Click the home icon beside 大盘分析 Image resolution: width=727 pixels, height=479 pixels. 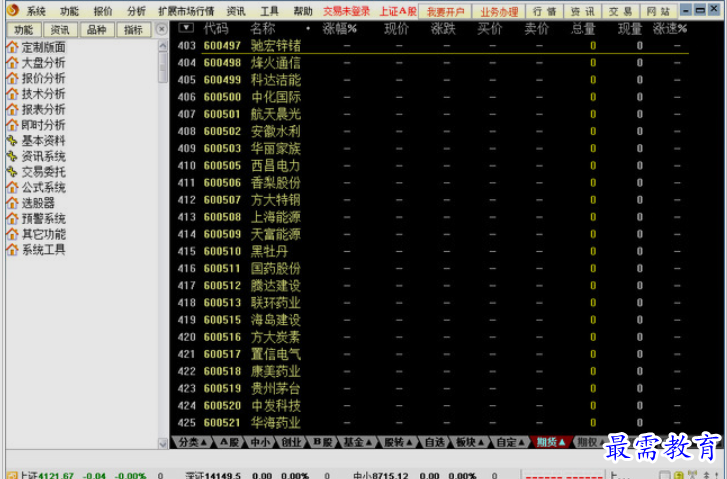12,63
